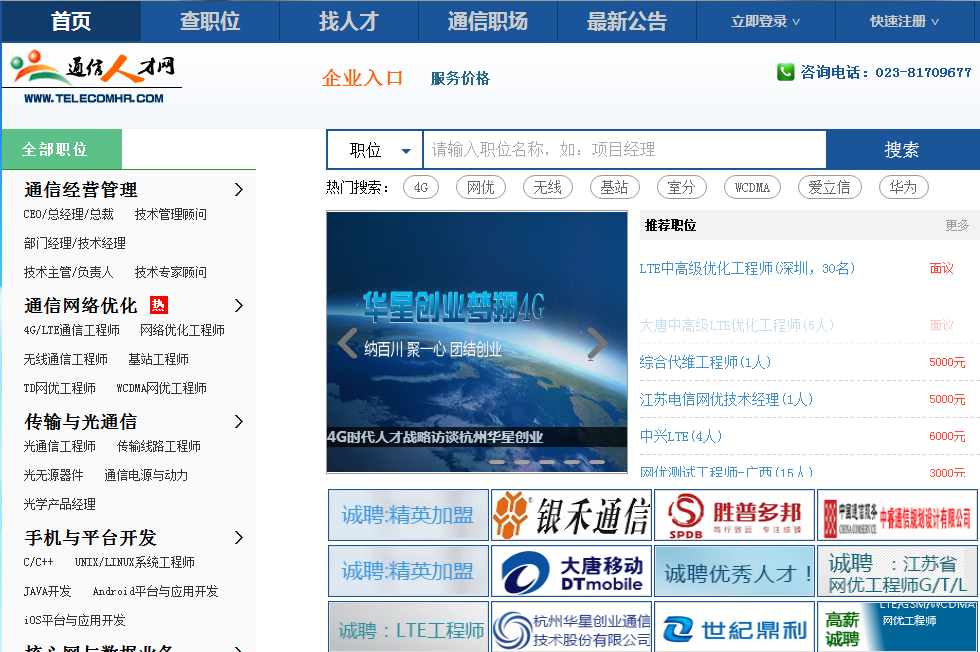Click the WCDMA hot search tag

[x=752, y=187]
